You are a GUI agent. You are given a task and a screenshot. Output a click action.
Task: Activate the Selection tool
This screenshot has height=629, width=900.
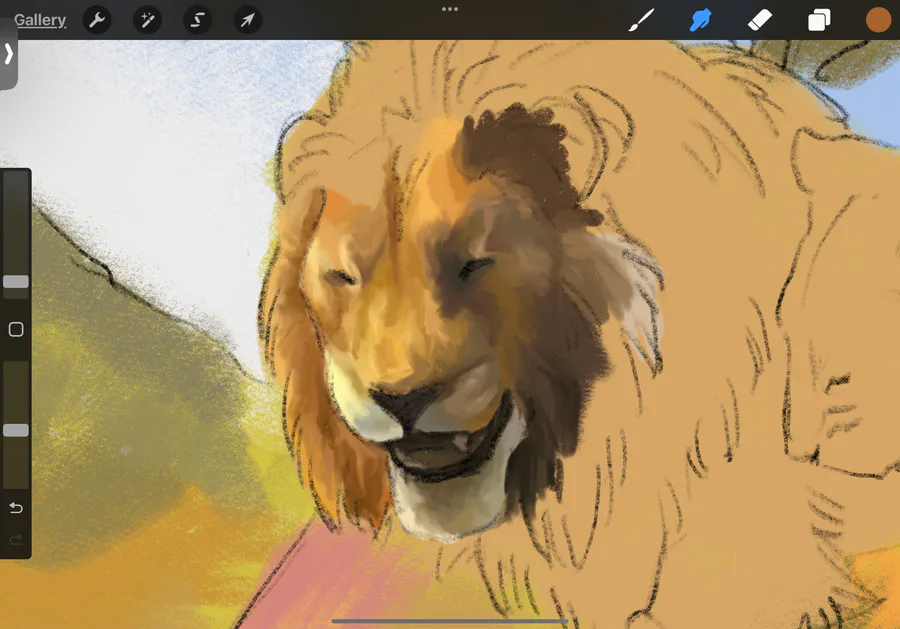[197, 20]
